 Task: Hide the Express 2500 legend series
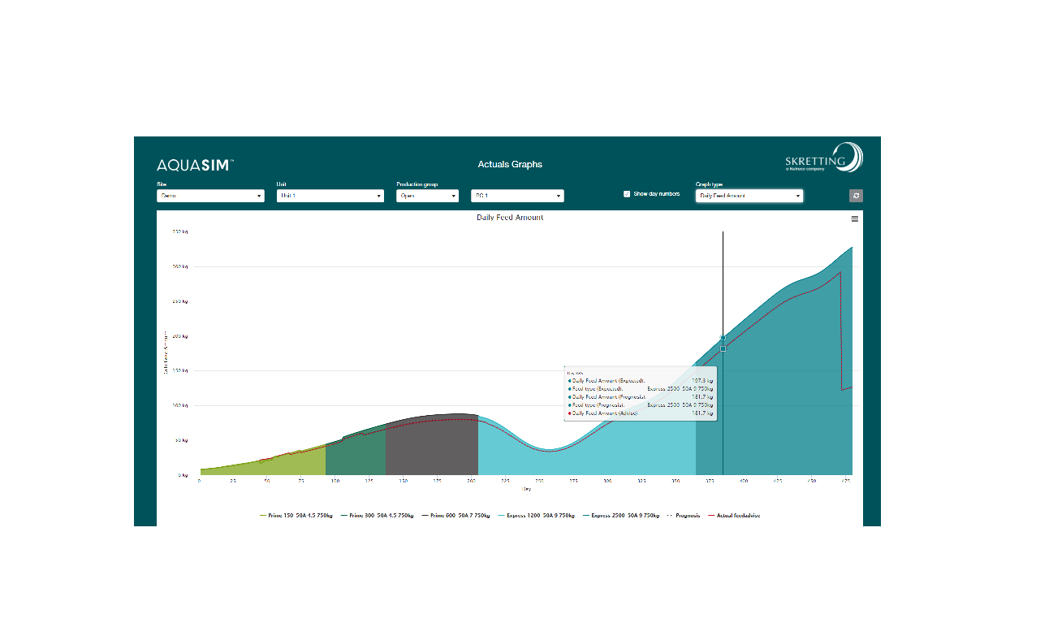pos(625,516)
